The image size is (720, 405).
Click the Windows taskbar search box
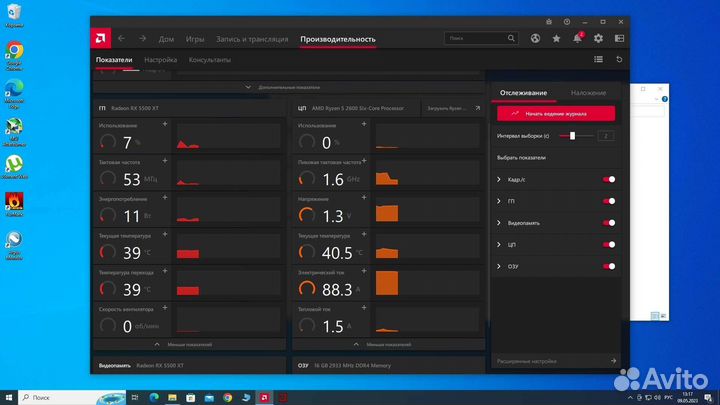72,398
